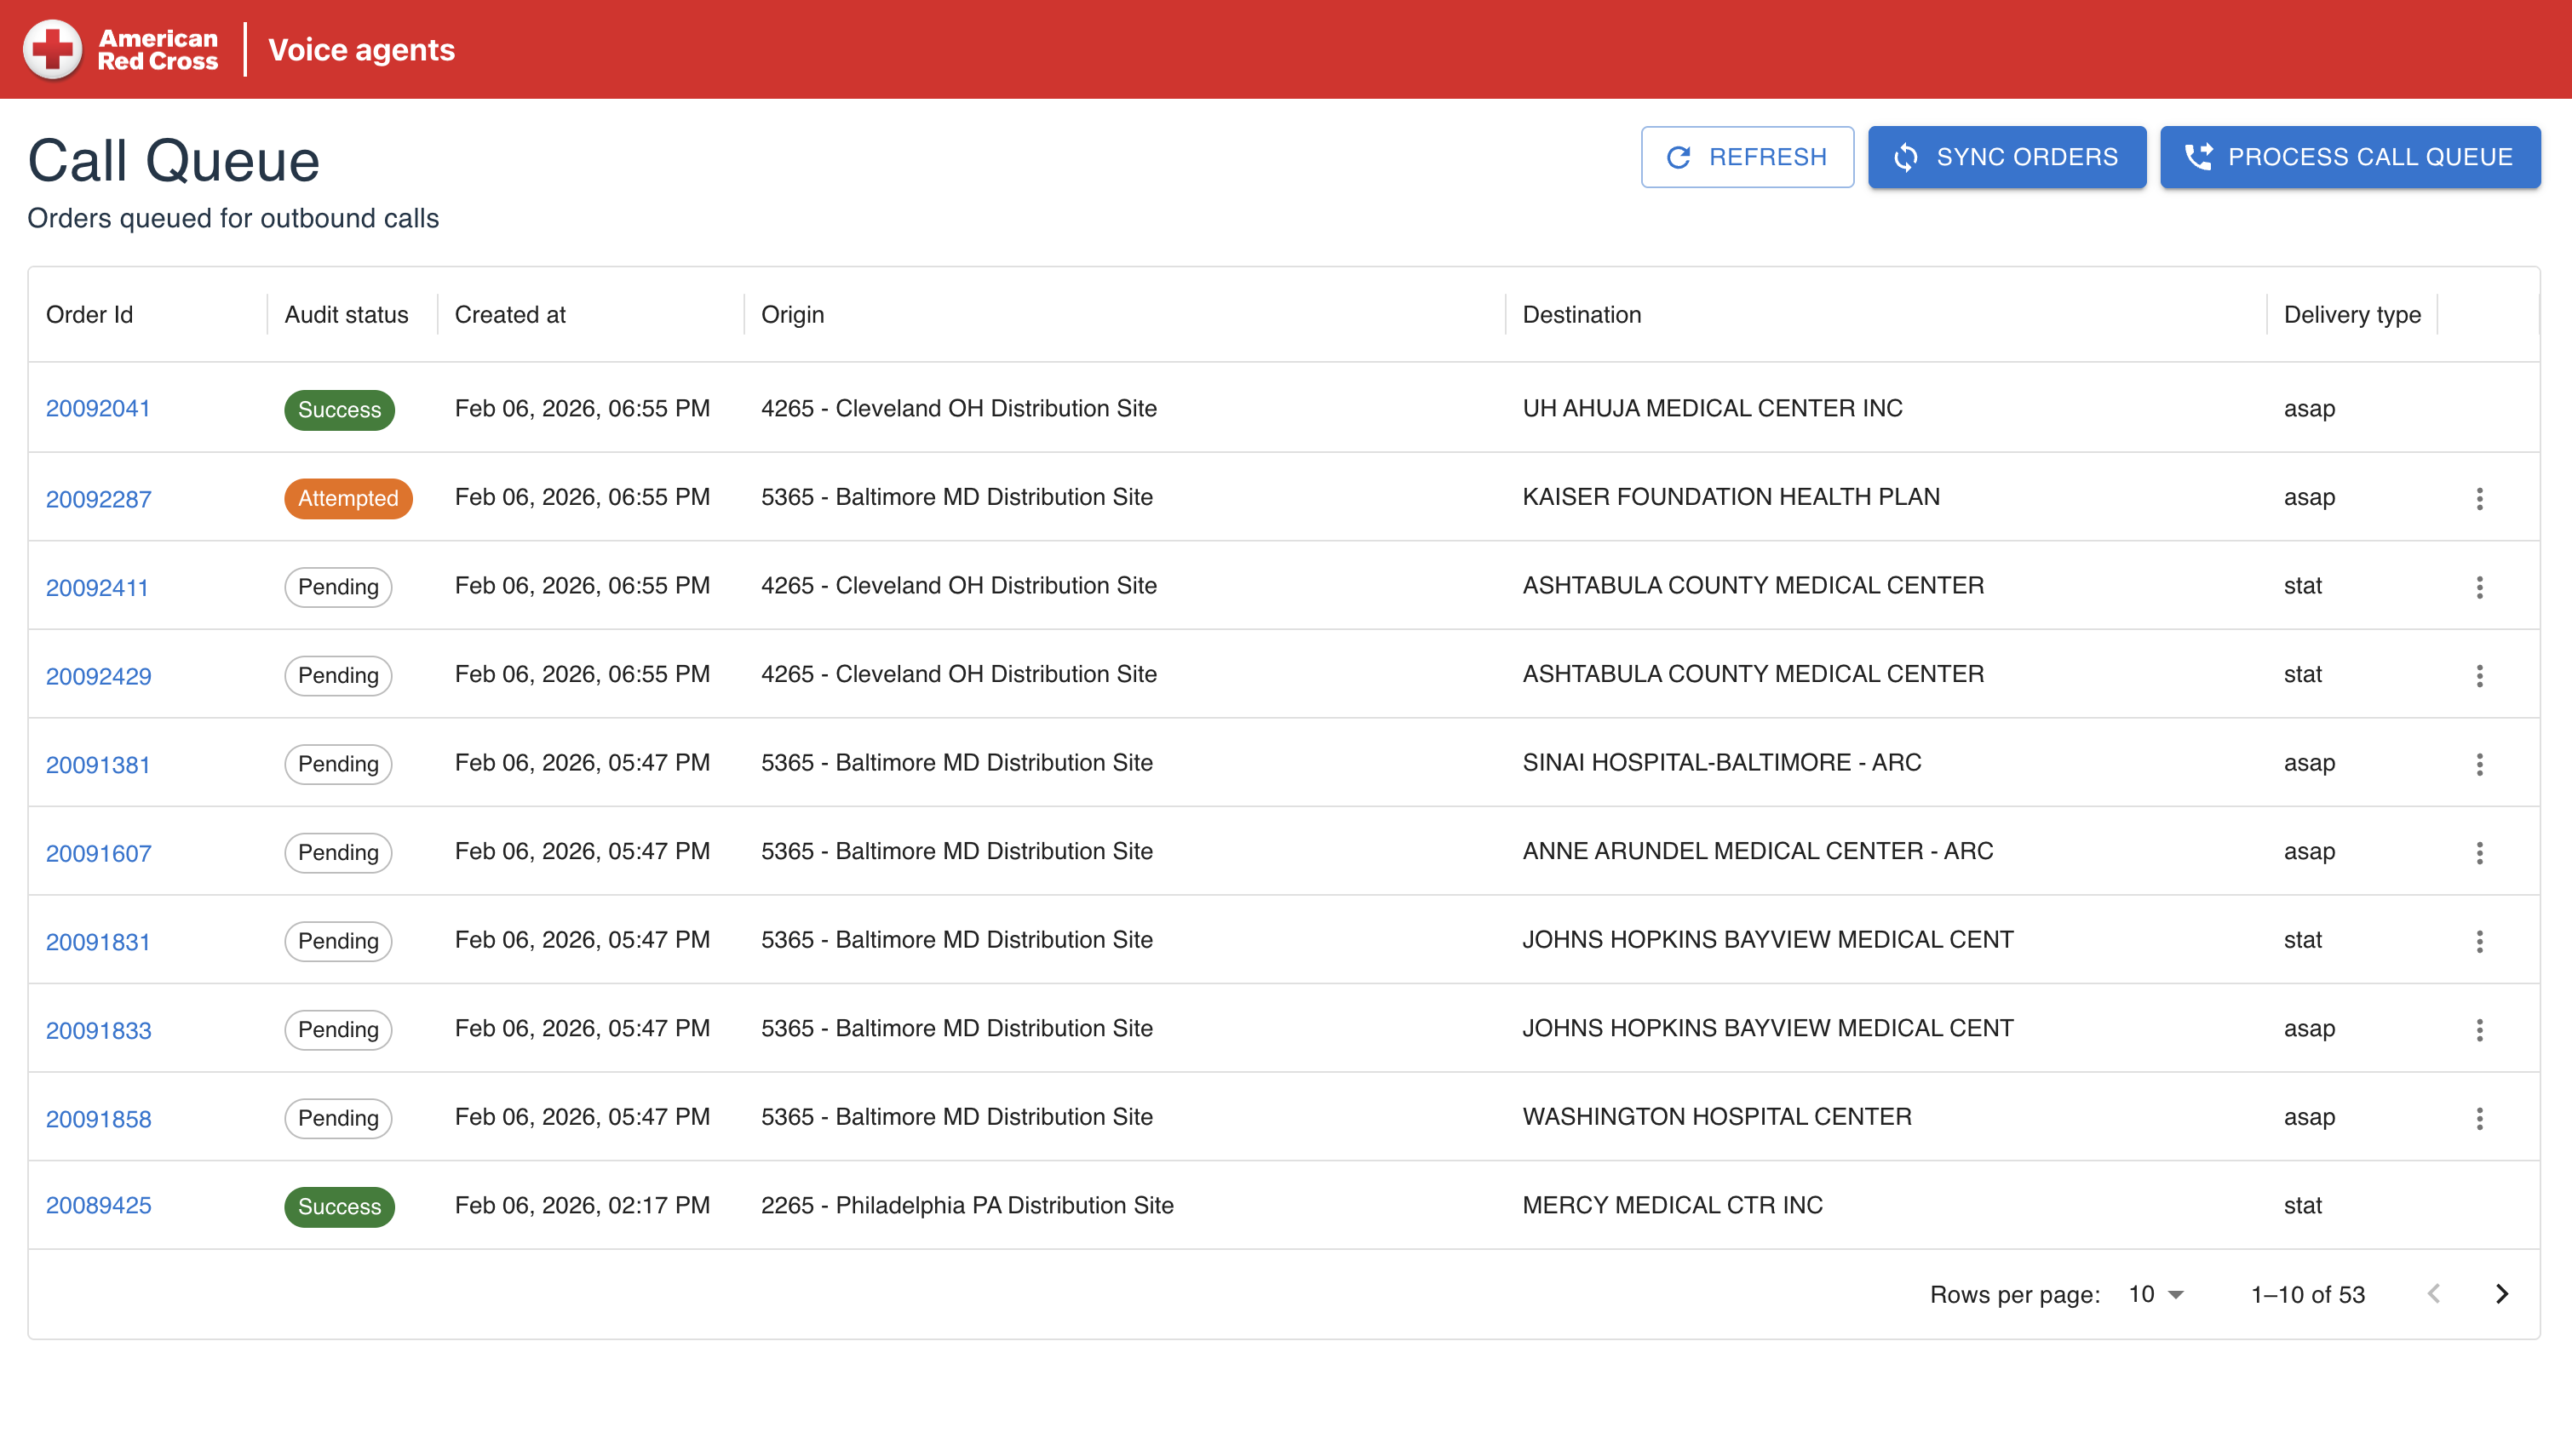Open row menu for order 20091858
This screenshot has width=2572, height=1456.
pyautogui.click(x=2479, y=1118)
